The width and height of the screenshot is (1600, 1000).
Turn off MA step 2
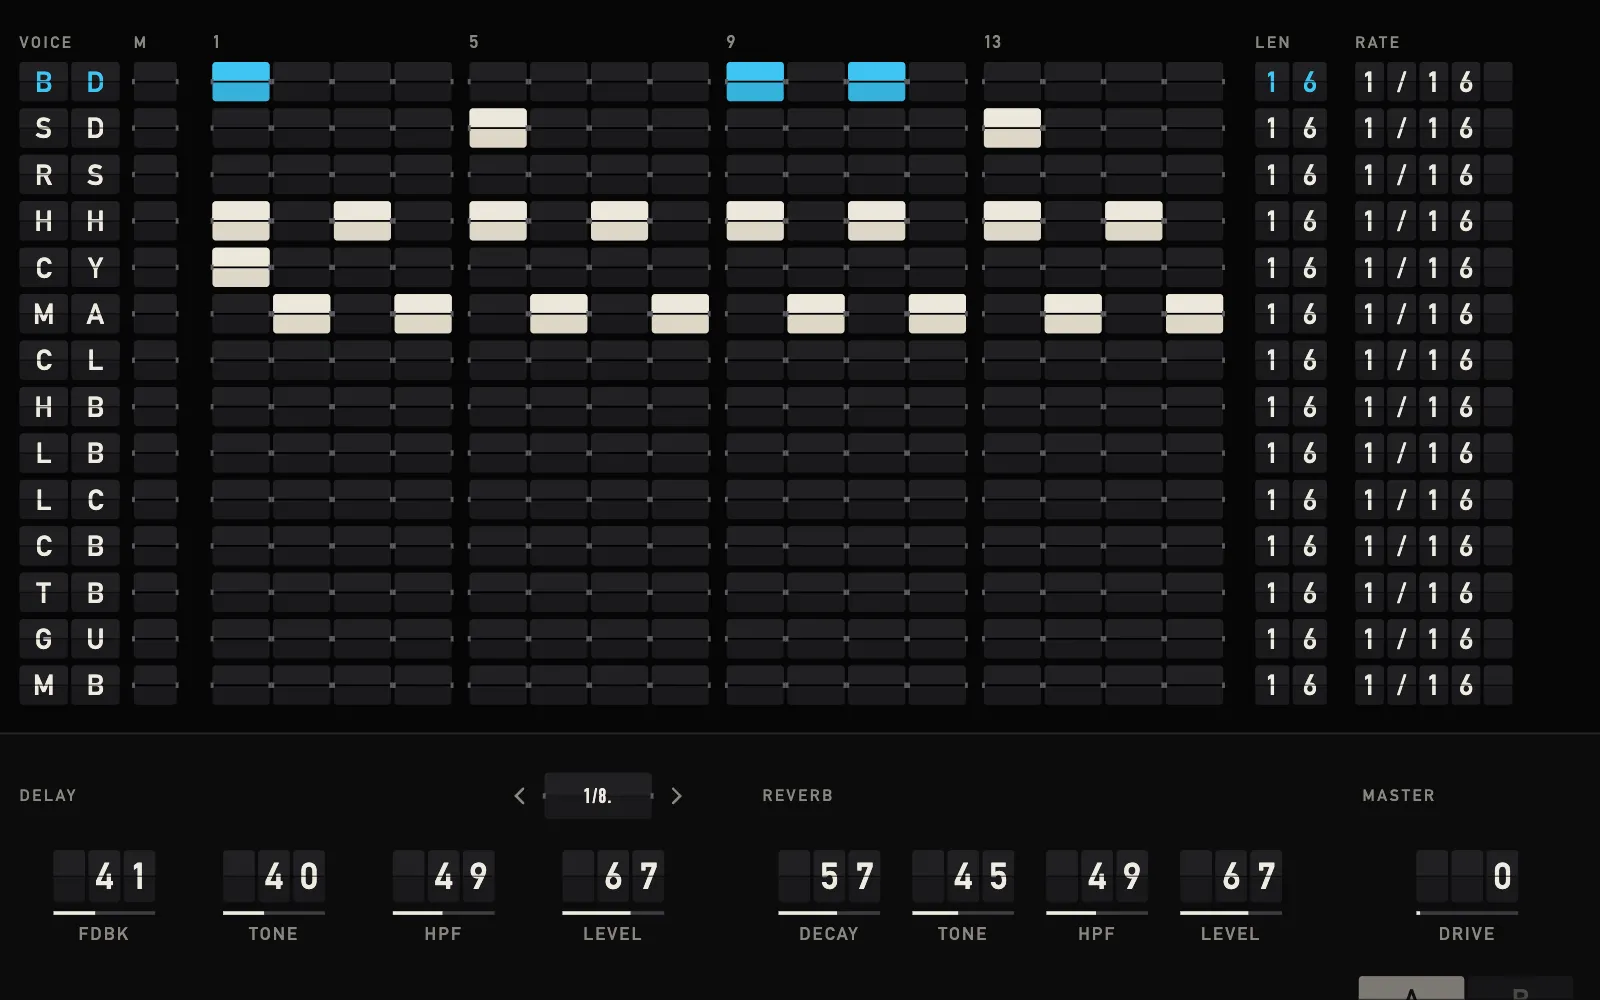pyautogui.click(x=302, y=314)
